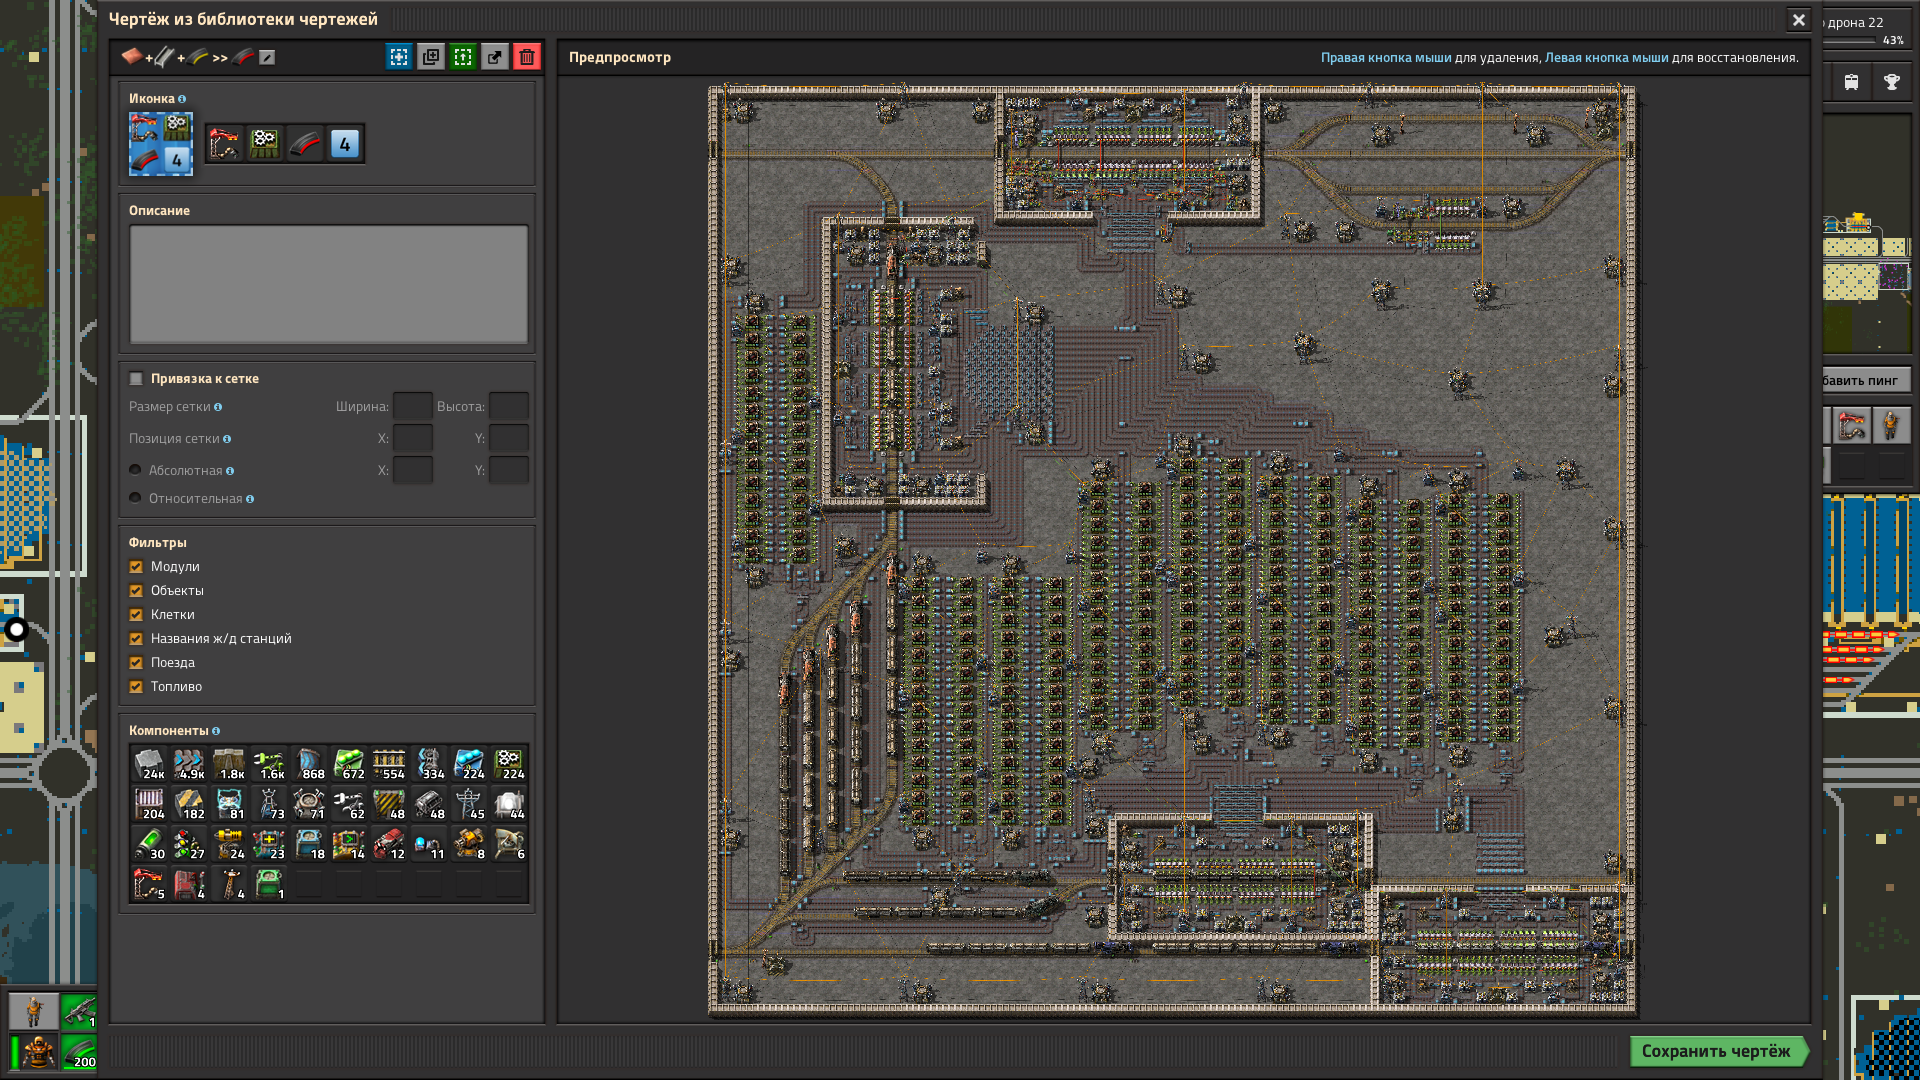The height and width of the screenshot is (1080, 1920).
Task: Click the red trash delete-blueprint icon
Action: pos(527,57)
